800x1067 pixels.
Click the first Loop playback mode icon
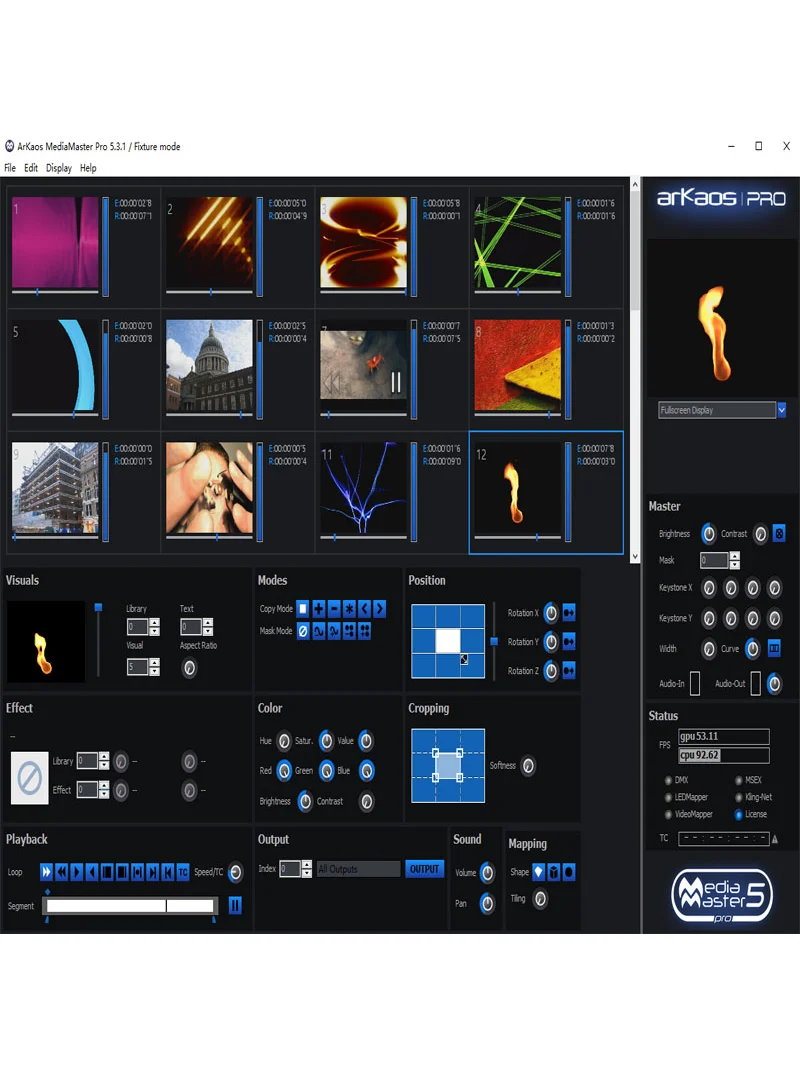(47, 872)
